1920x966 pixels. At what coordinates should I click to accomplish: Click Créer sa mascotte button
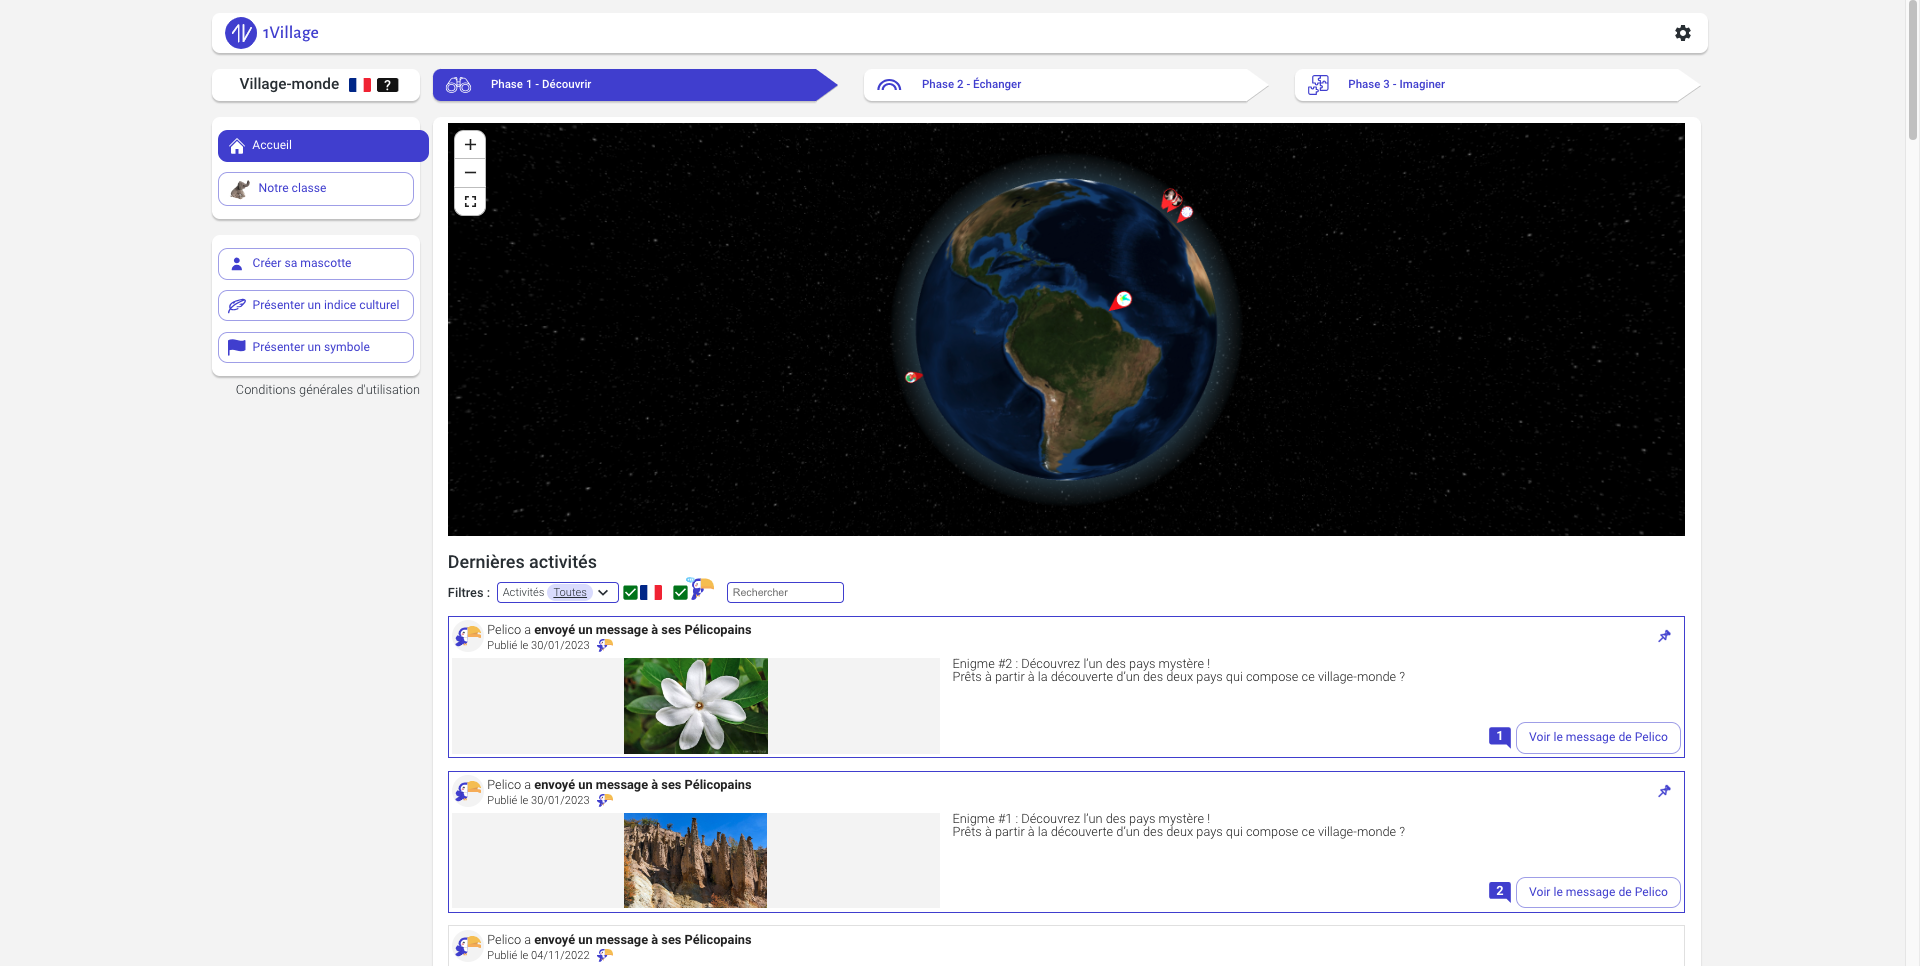tap(316, 263)
